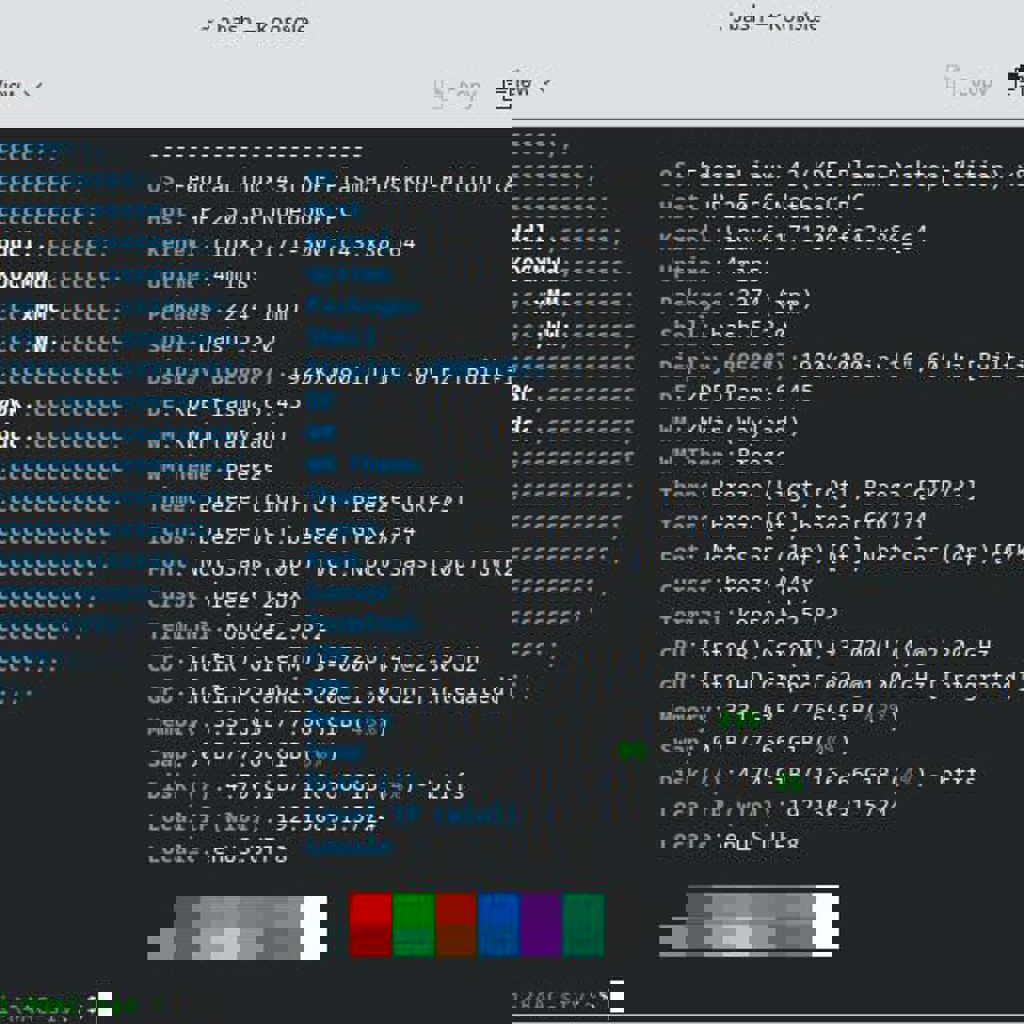Click the right terminal window title
The width and height of the screenshot is (1024, 1024).
(770, 21)
